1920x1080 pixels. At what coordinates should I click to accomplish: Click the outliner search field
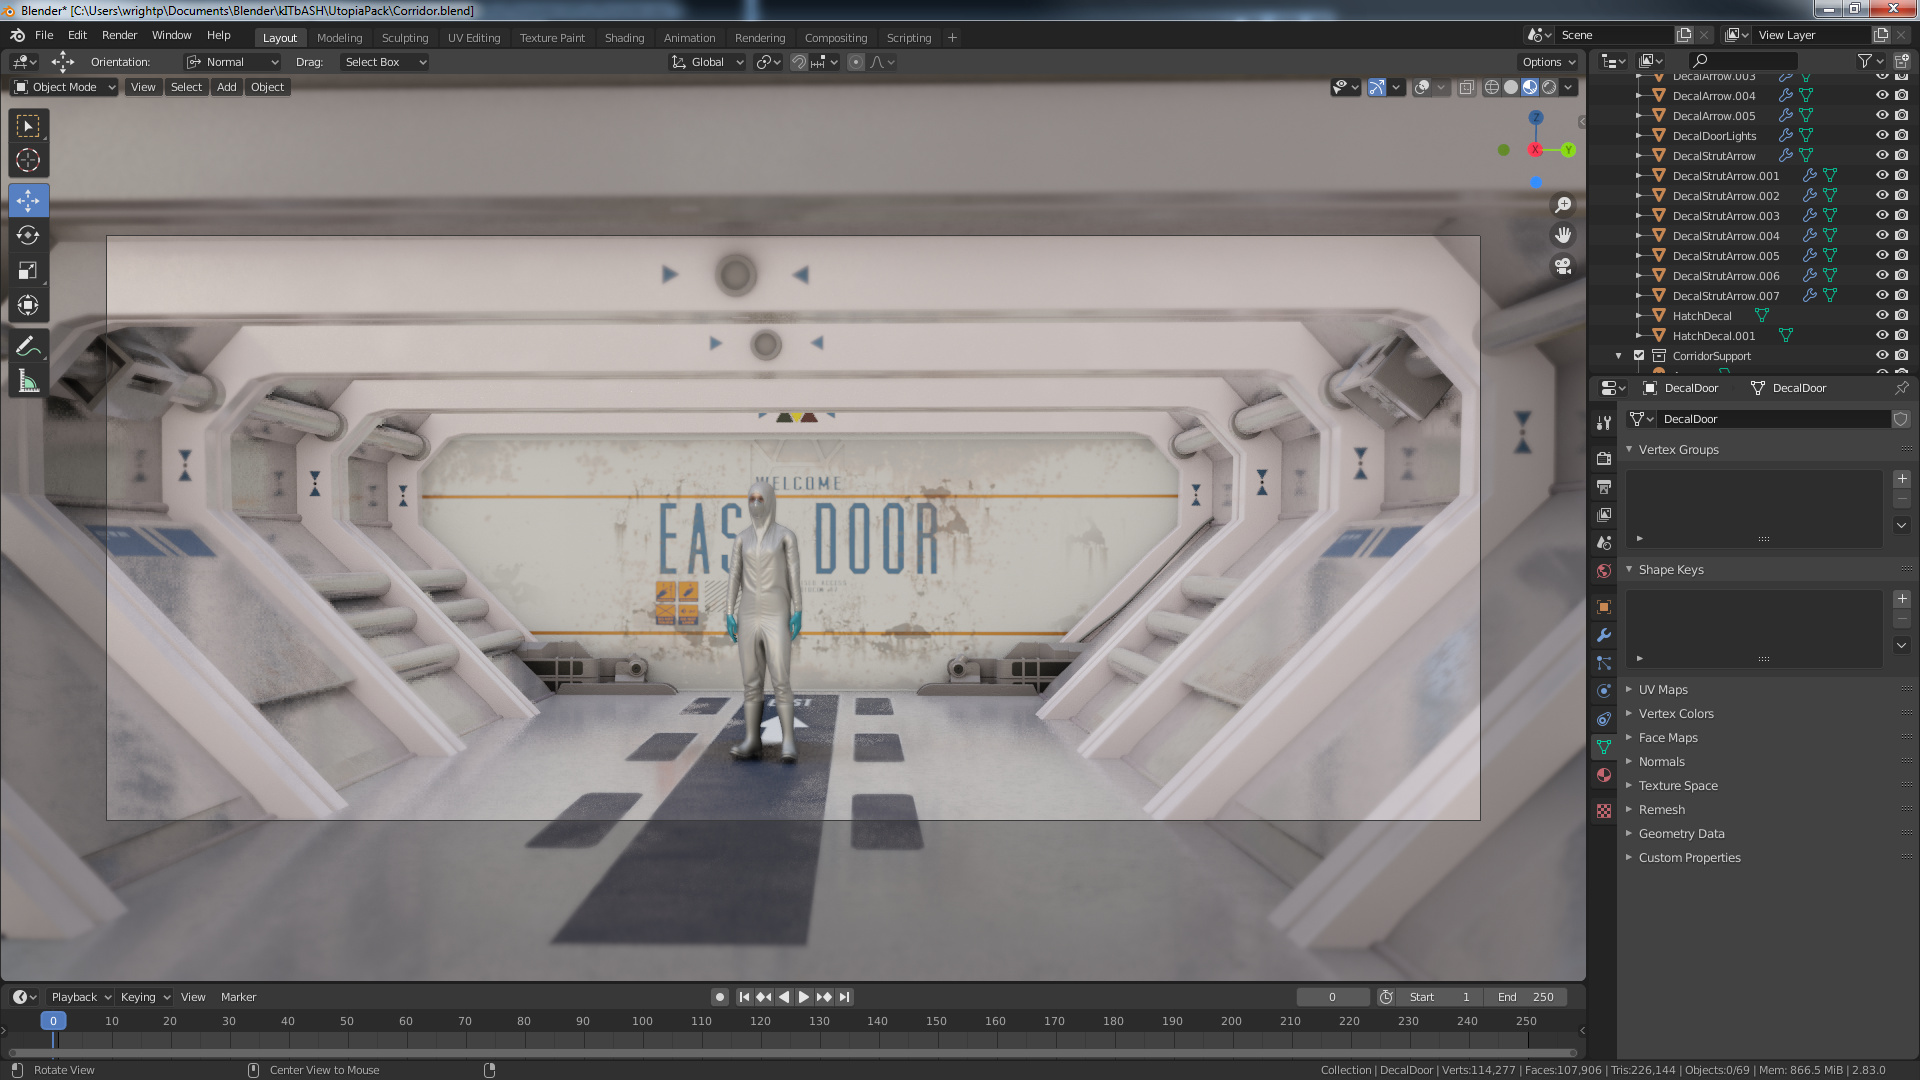coord(1741,61)
